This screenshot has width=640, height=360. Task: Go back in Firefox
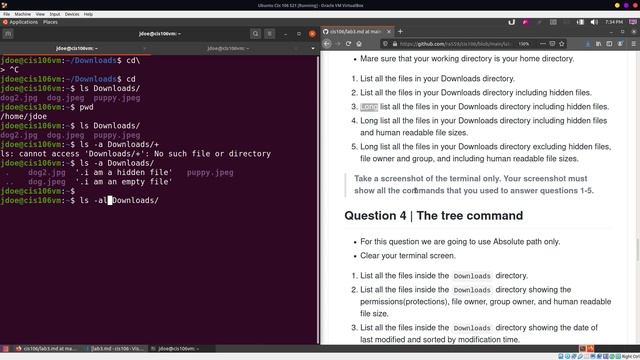[327, 44]
